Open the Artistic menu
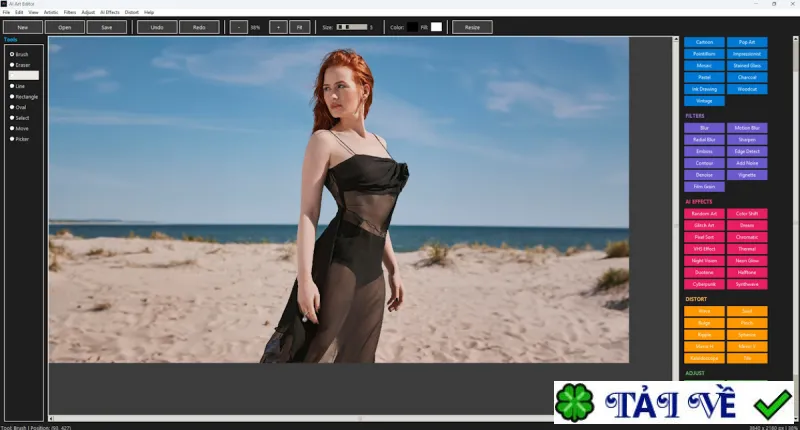This screenshot has width=800, height=430. (51, 12)
